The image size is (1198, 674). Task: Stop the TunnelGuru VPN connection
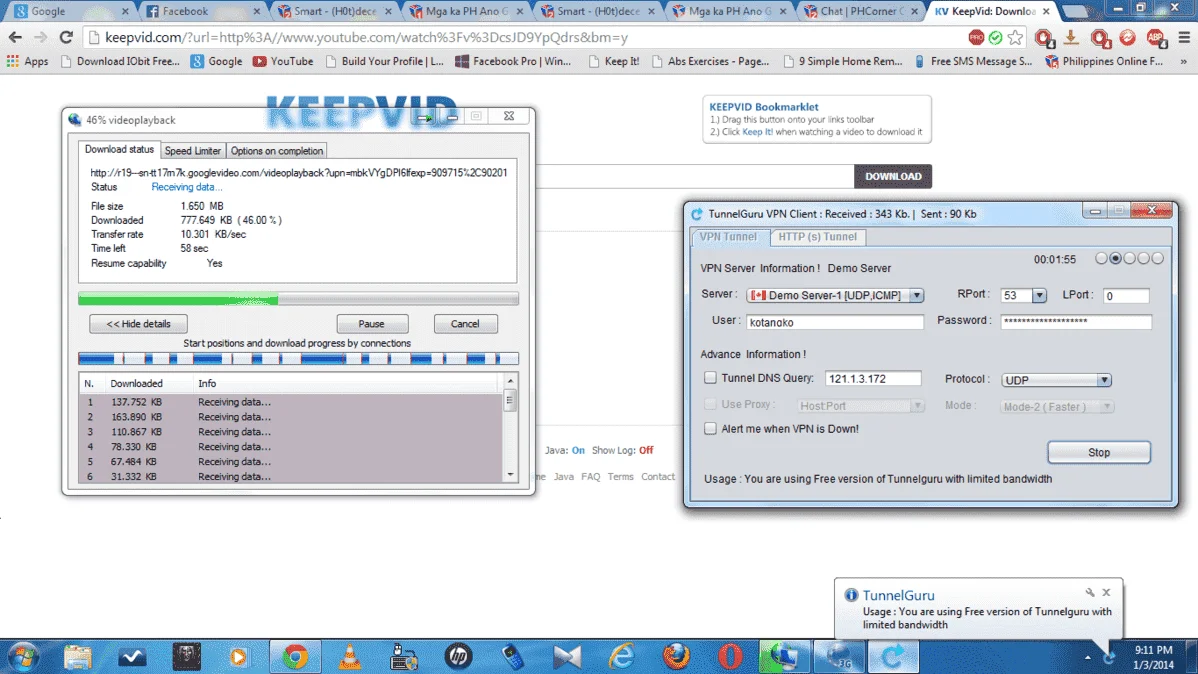click(1099, 452)
